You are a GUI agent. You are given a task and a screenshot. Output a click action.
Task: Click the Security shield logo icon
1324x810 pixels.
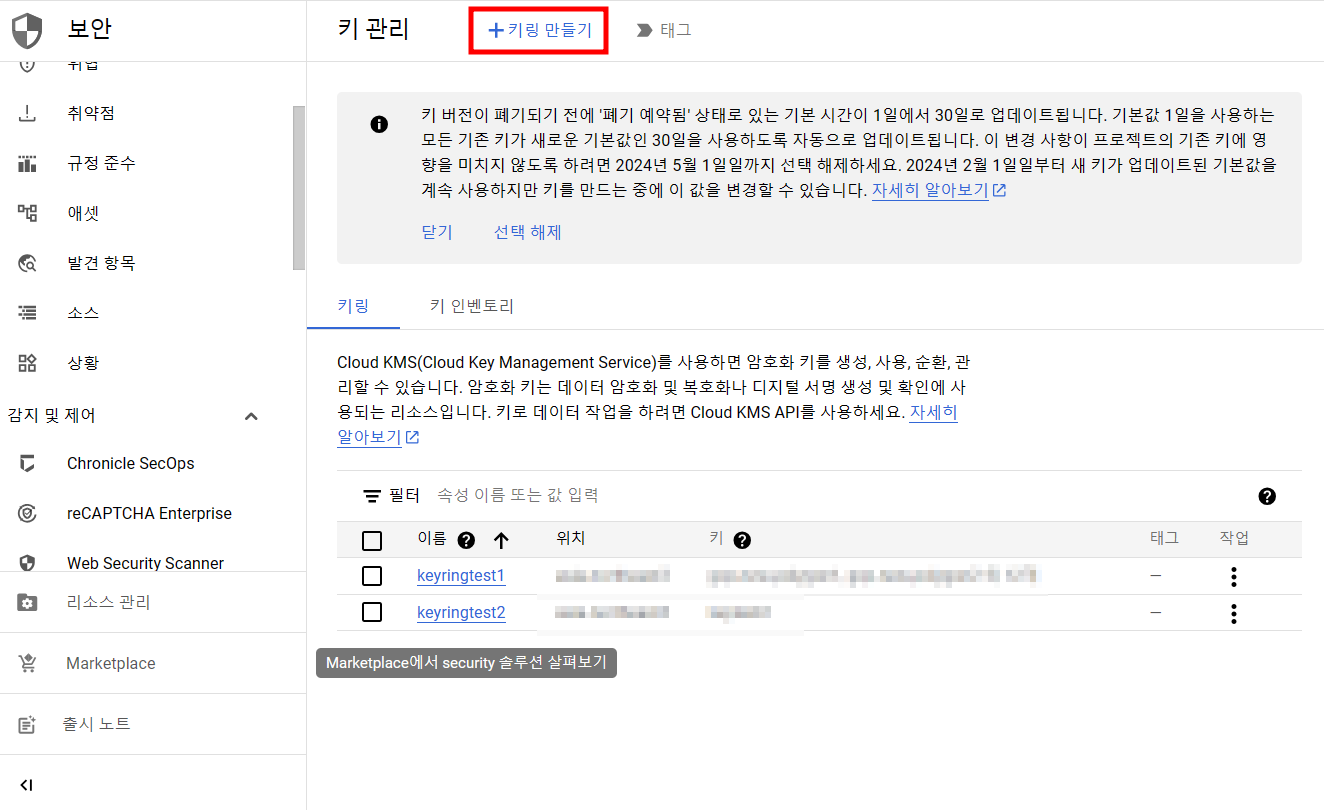27,31
